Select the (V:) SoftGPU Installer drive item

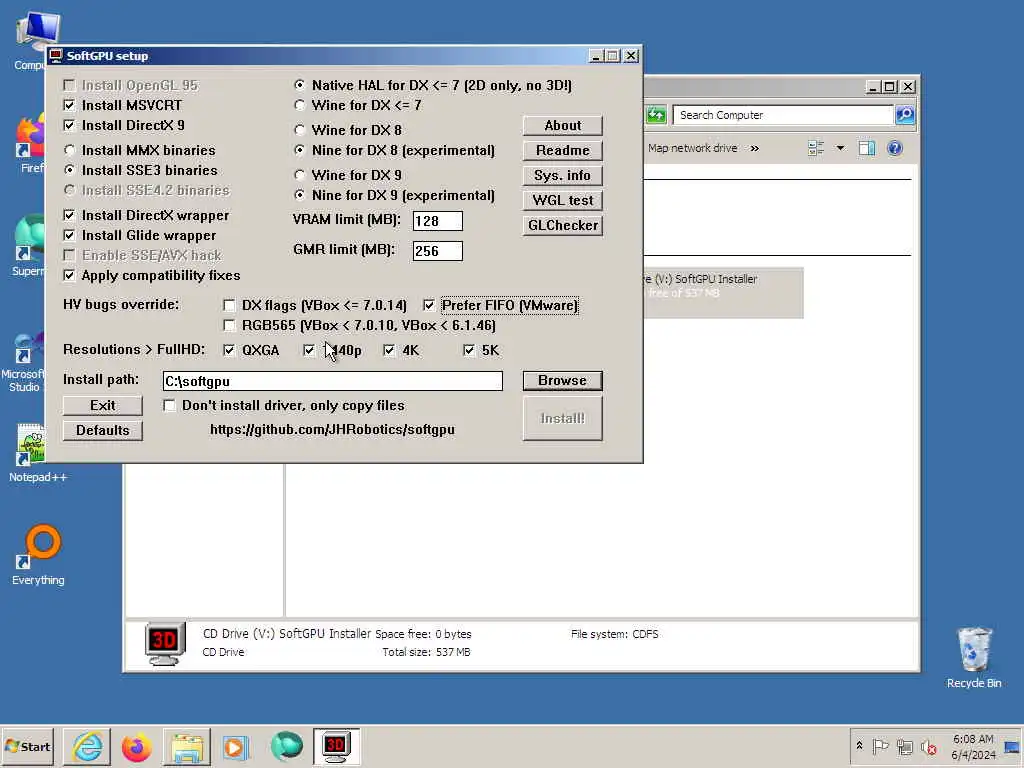(723, 293)
